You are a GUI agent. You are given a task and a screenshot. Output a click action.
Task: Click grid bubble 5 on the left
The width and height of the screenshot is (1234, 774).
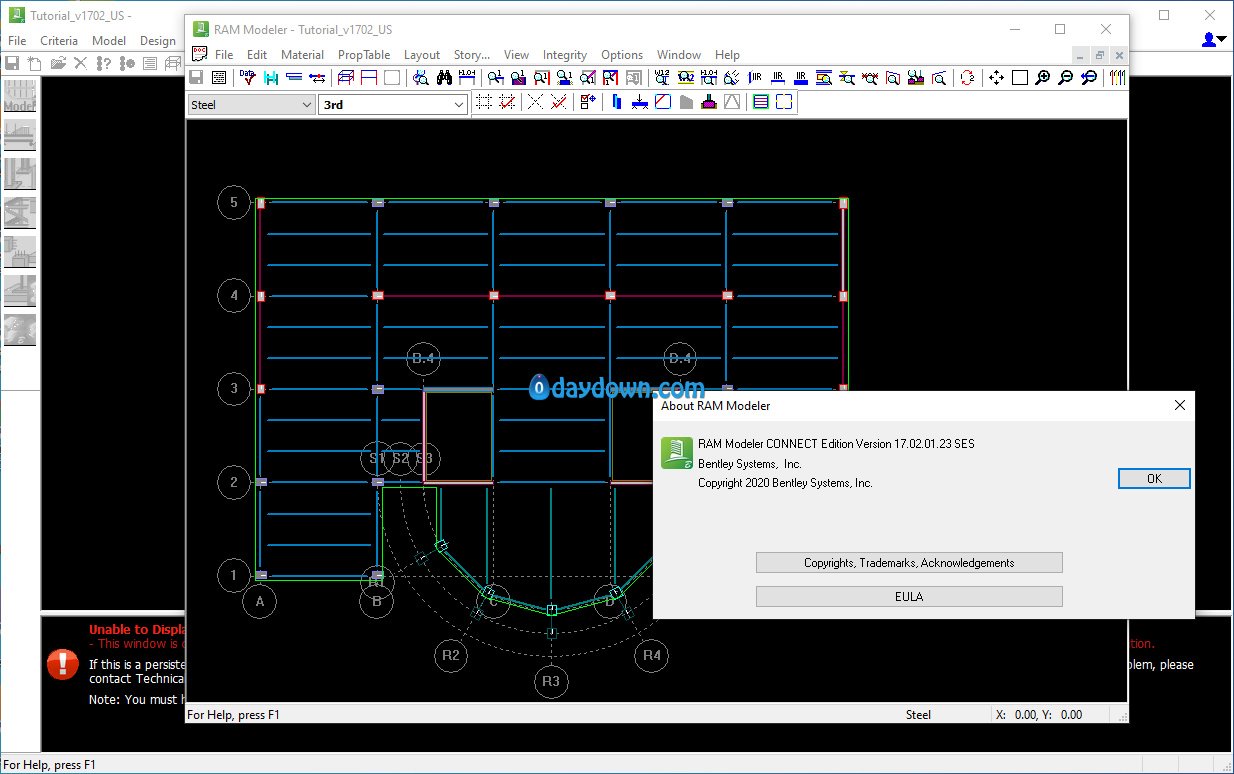pyautogui.click(x=234, y=203)
